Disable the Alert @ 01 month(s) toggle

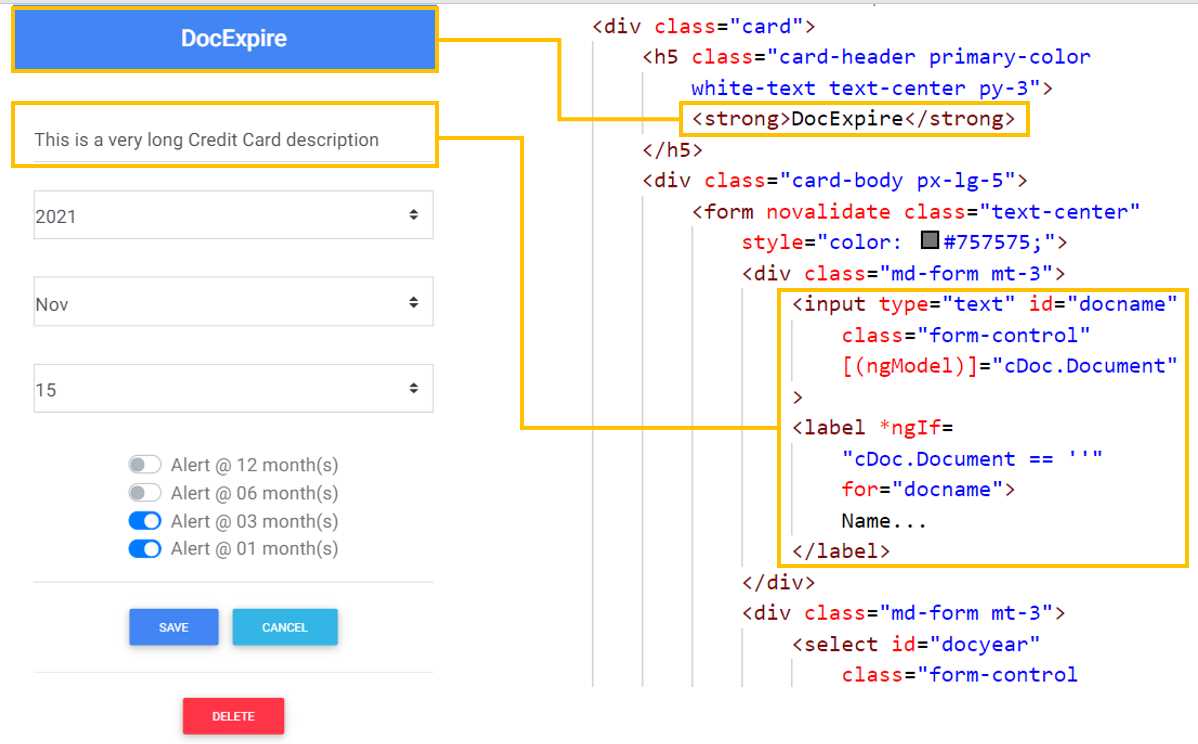tap(145, 548)
